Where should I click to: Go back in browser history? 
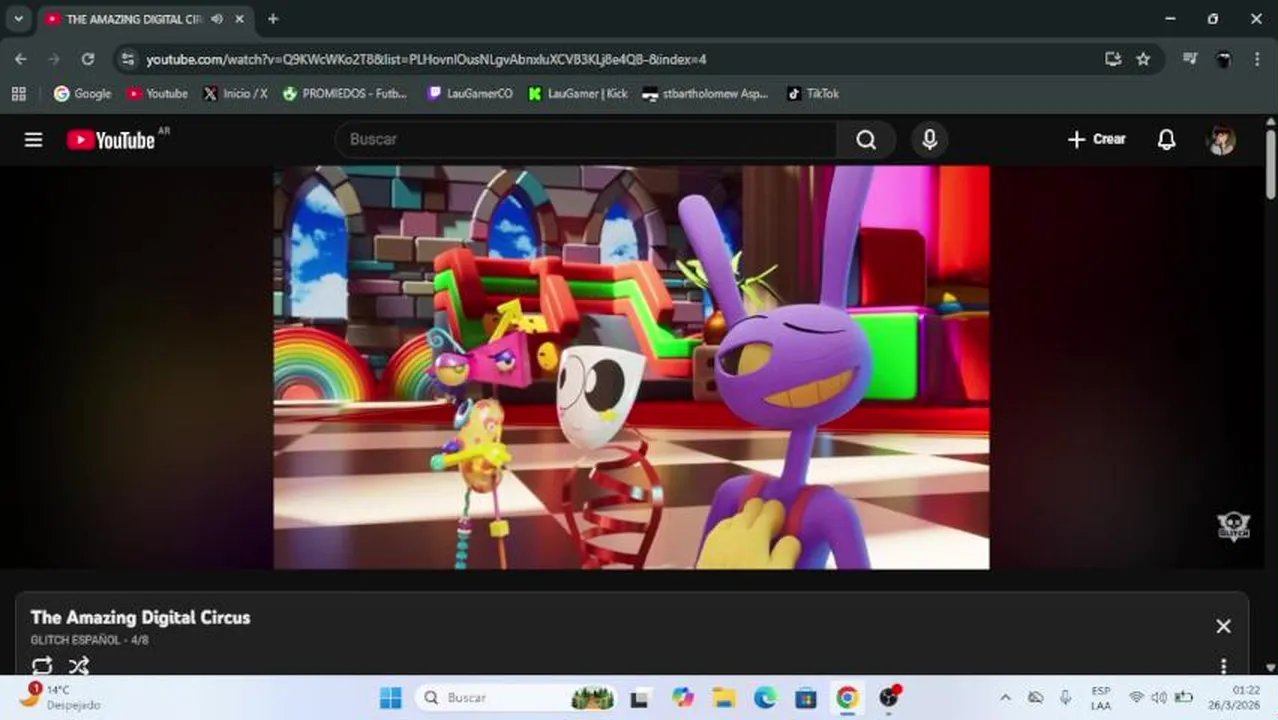point(21,59)
